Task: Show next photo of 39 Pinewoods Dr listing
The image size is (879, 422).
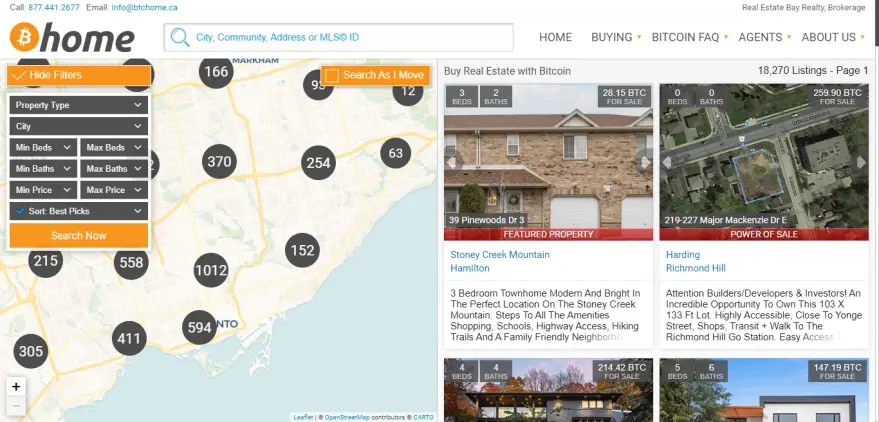Action: (645, 163)
